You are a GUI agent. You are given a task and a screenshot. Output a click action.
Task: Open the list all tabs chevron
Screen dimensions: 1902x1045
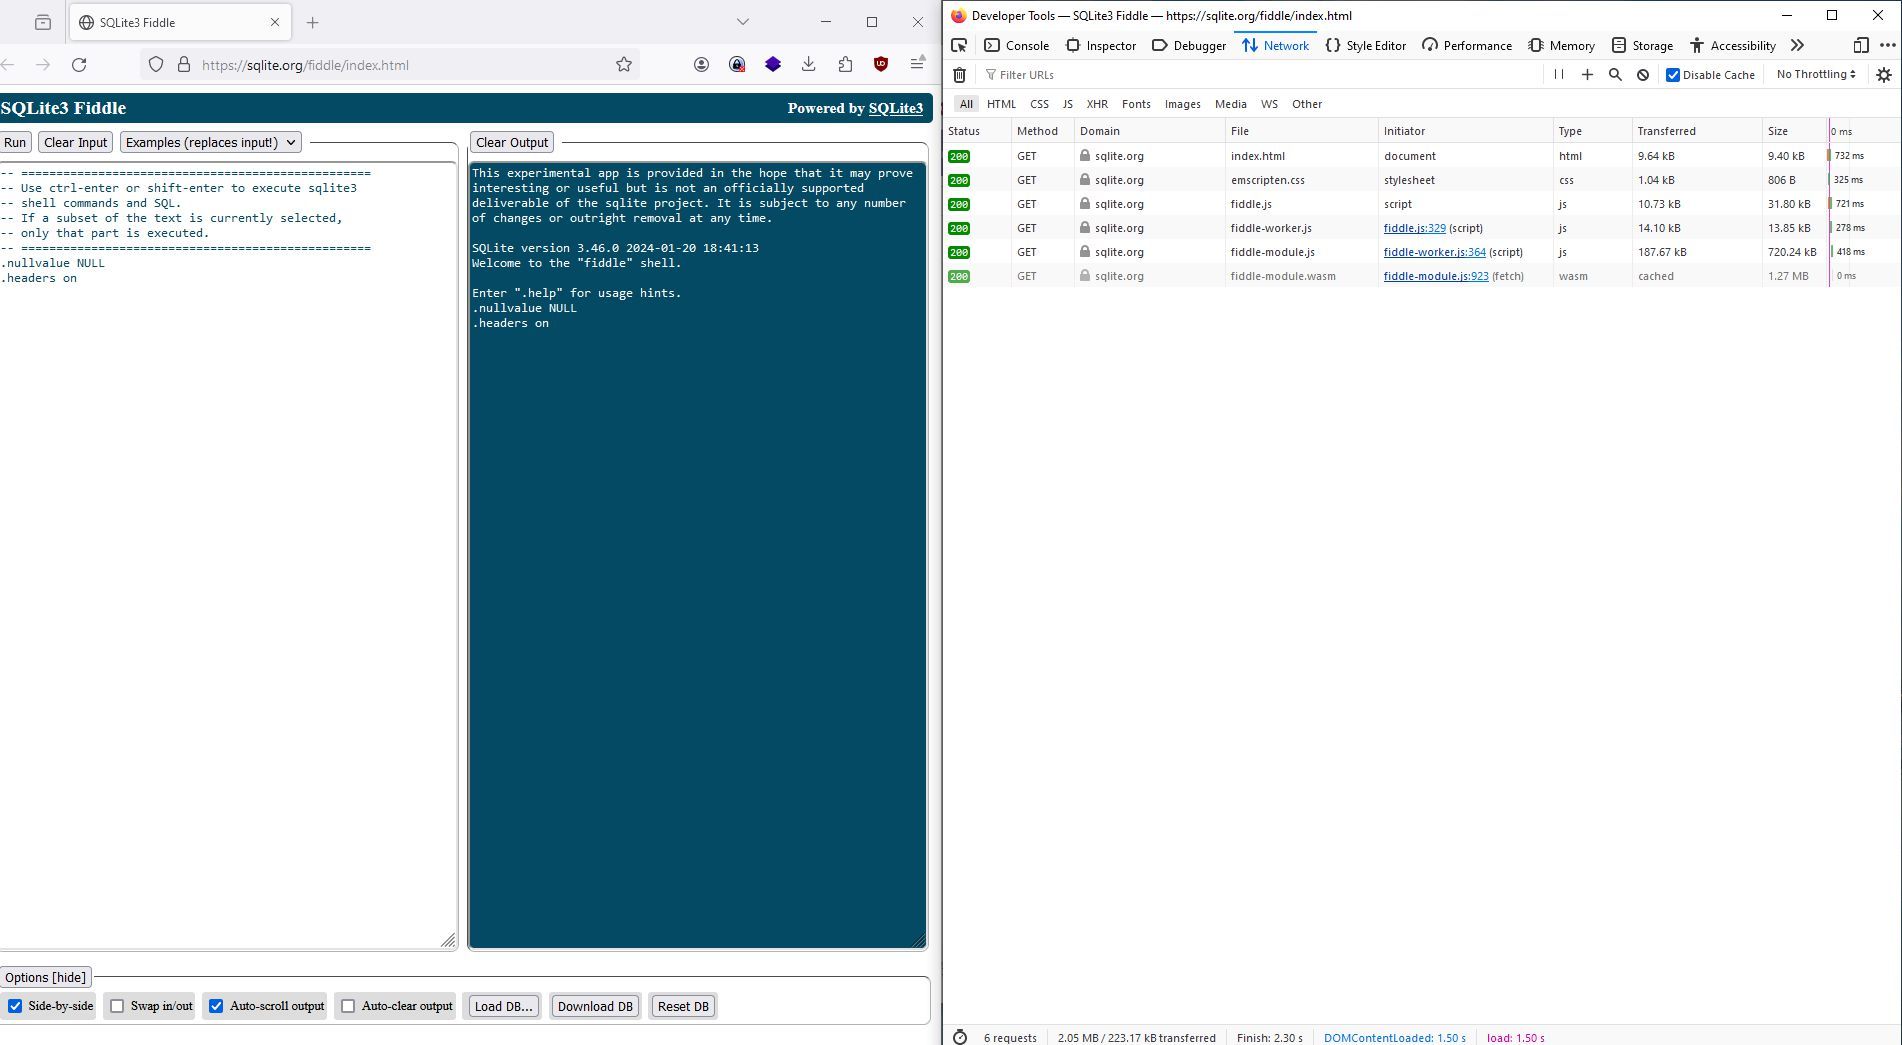pyautogui.click(x=742, y=22)
